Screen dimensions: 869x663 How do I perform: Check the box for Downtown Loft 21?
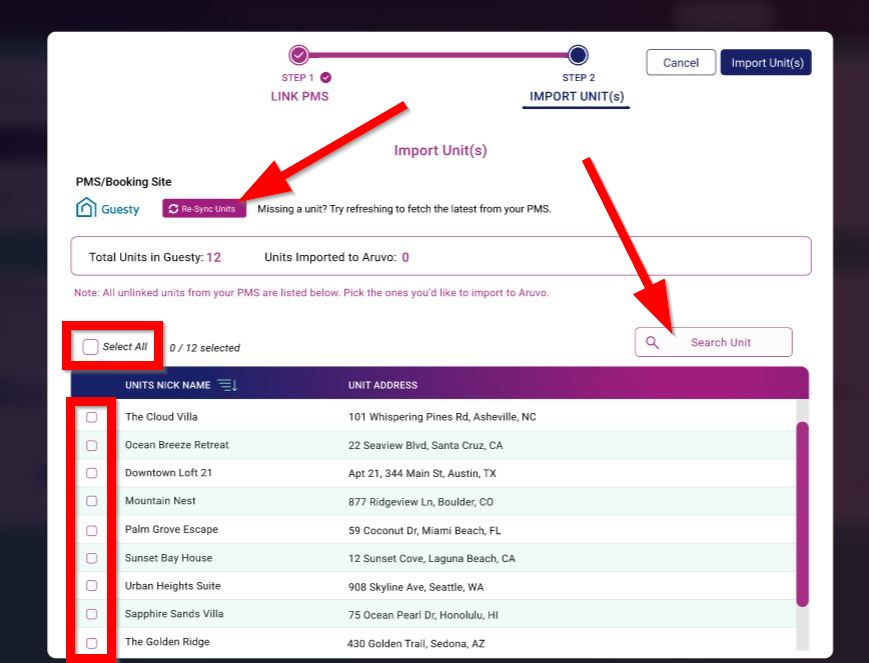click(91, 473)
